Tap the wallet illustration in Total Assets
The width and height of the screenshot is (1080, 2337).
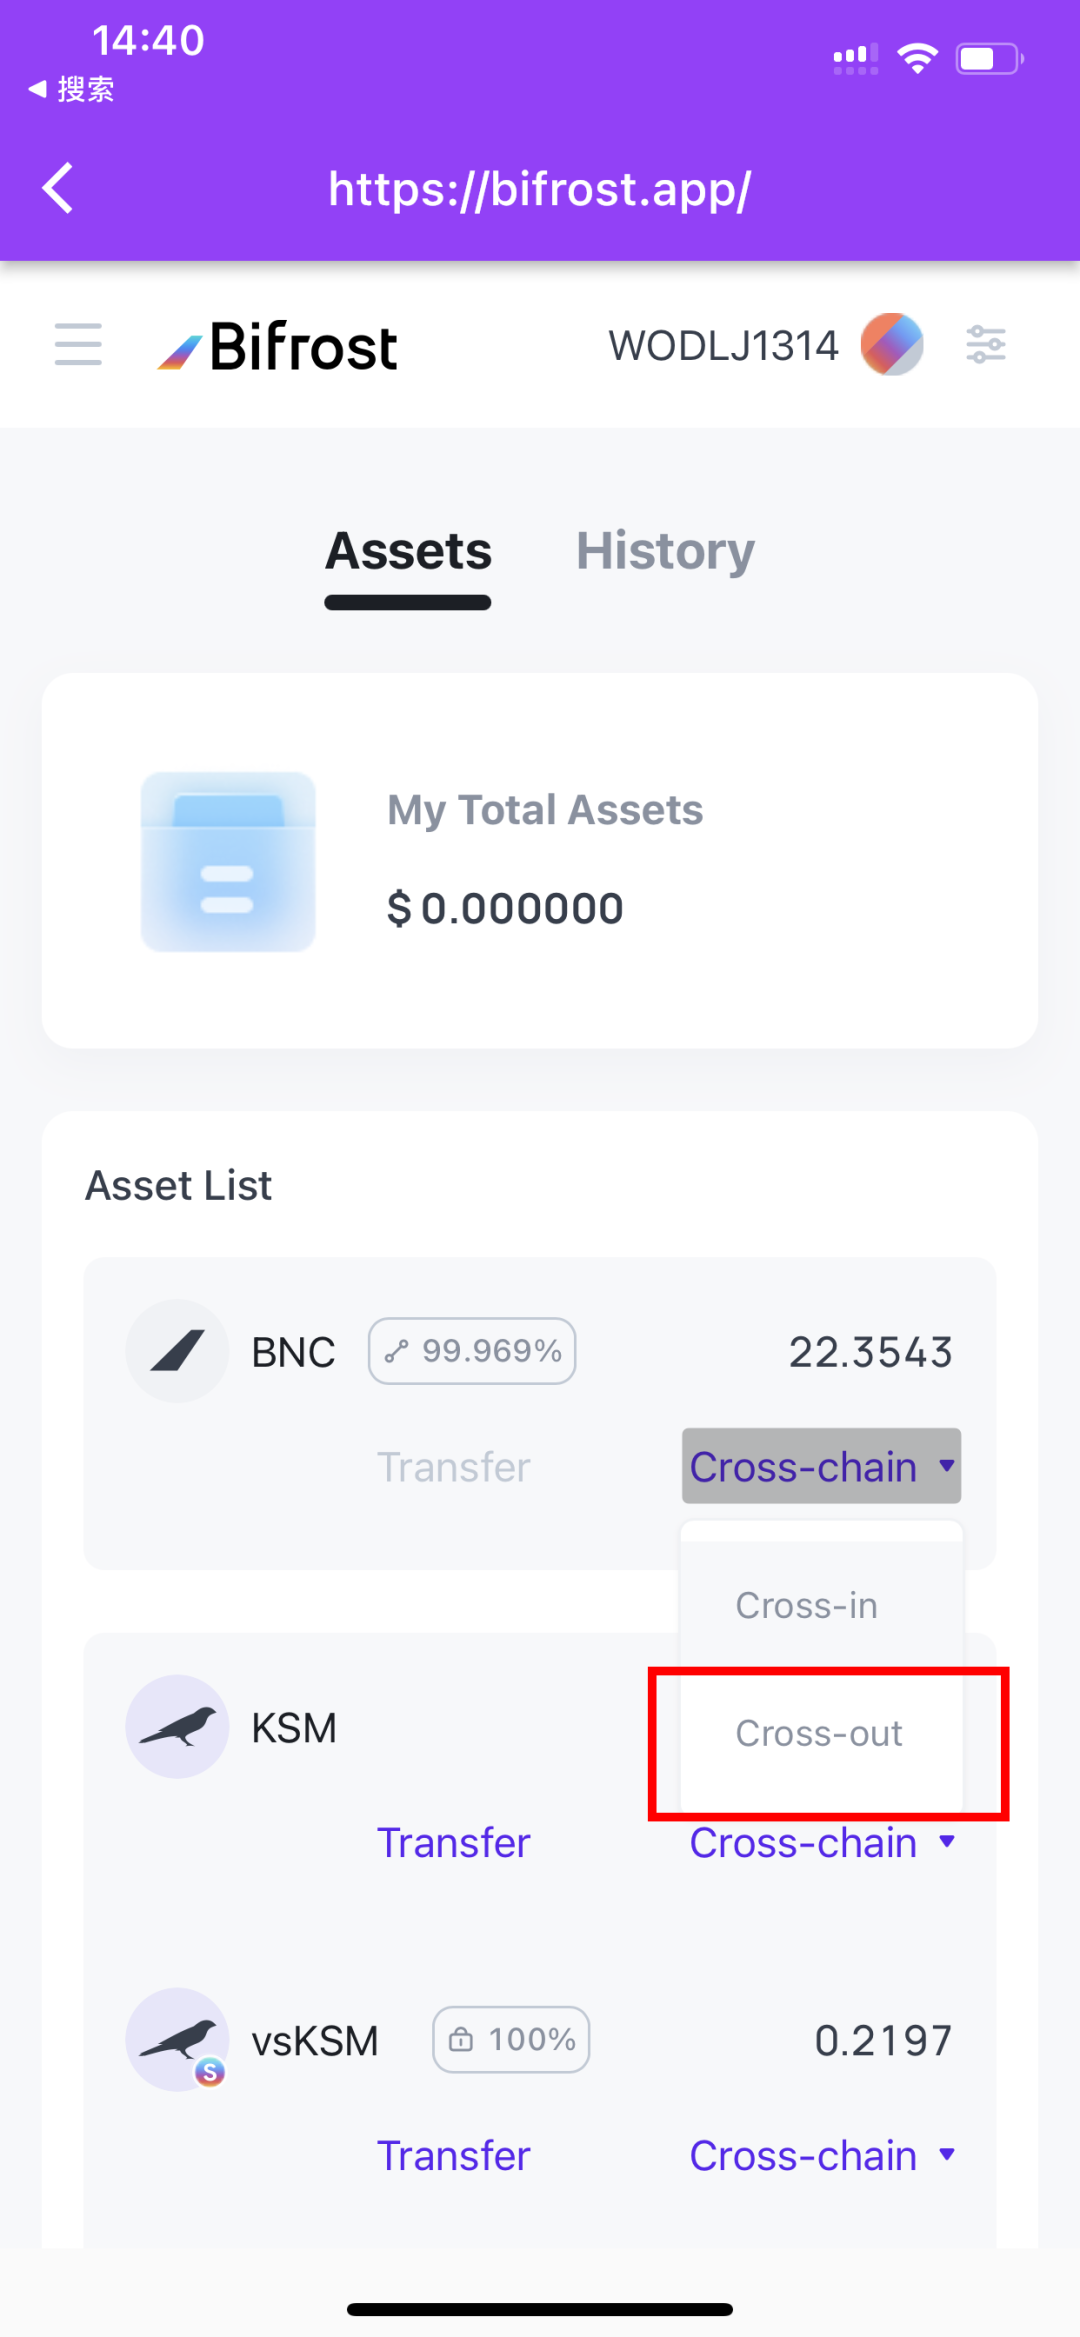pyautogui.click(x=228, y=861)
